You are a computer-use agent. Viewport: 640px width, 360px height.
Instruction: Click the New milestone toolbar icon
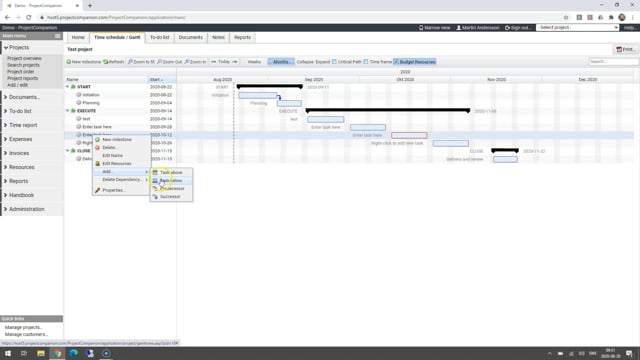pyautogui.click(x=69, y=62)
